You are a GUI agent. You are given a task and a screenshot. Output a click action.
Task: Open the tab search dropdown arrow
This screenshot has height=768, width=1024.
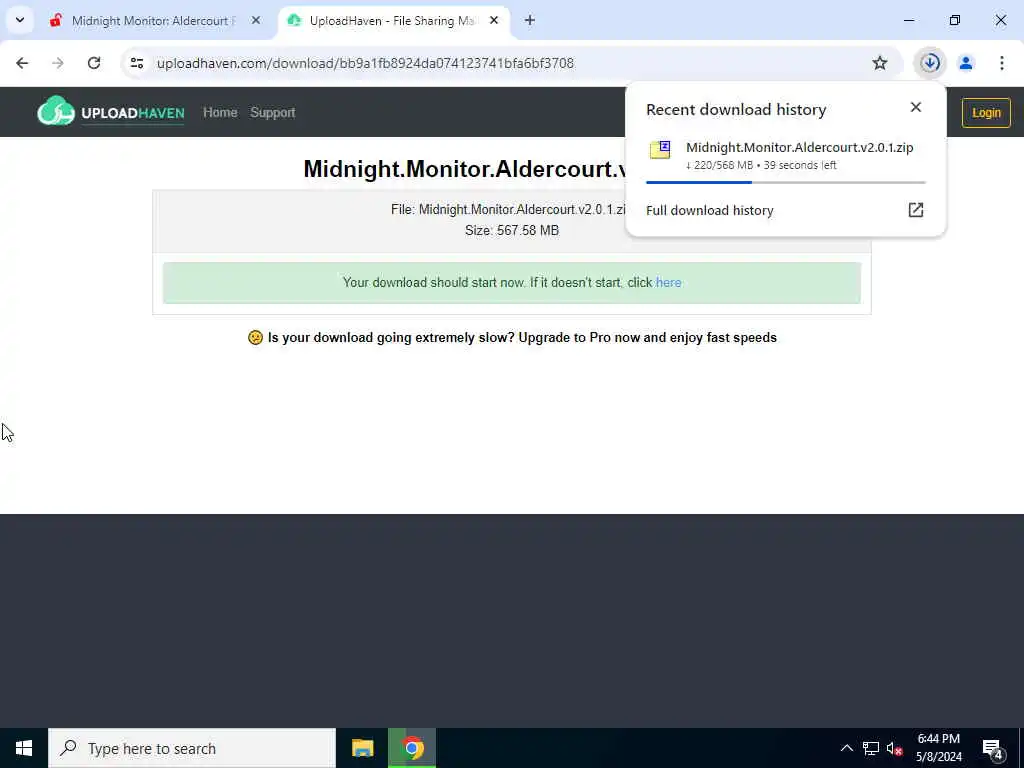(20, 20)
